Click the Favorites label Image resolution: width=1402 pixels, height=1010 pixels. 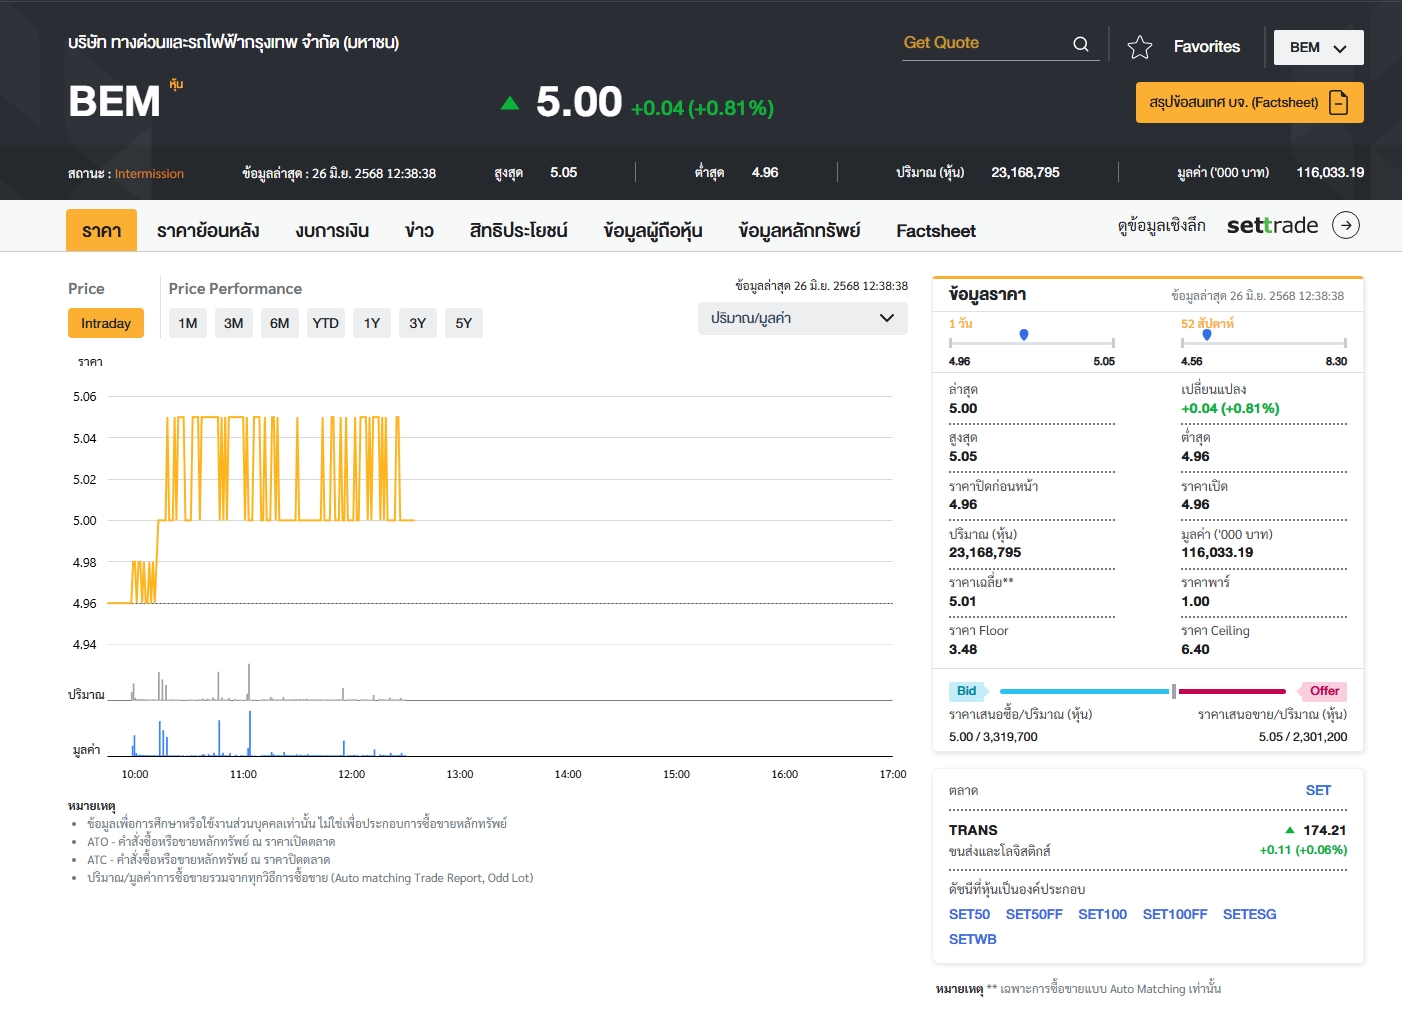pyautogui.click(x=1207, y=47)
